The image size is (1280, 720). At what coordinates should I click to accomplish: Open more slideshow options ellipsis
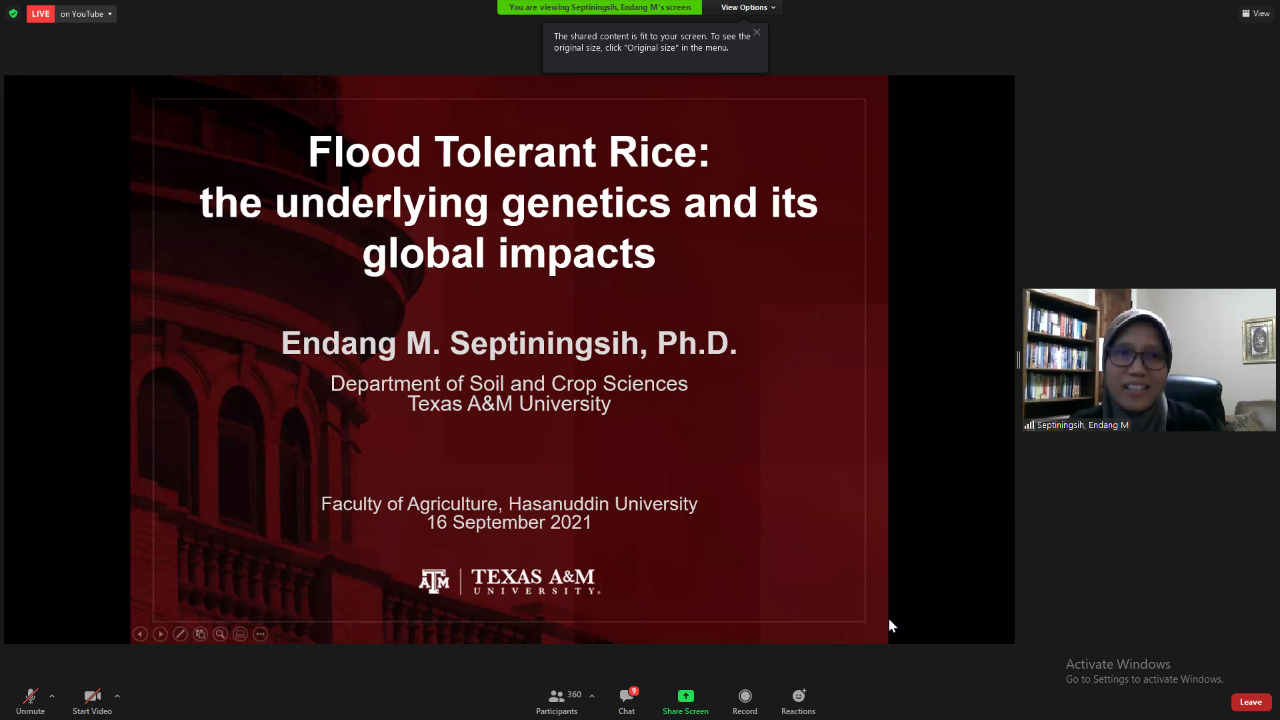260,634
